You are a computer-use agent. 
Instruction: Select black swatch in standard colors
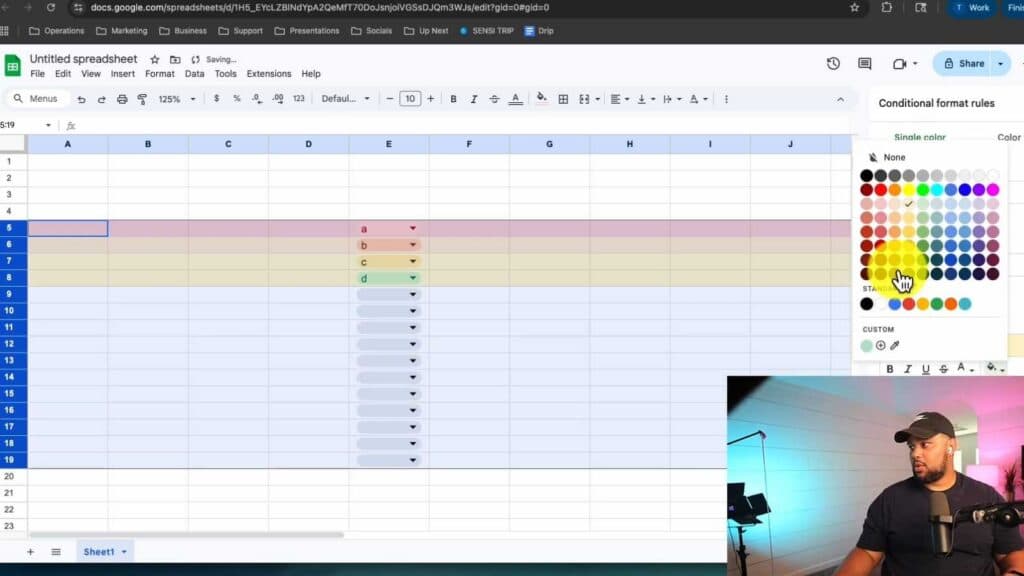(867, 304)
